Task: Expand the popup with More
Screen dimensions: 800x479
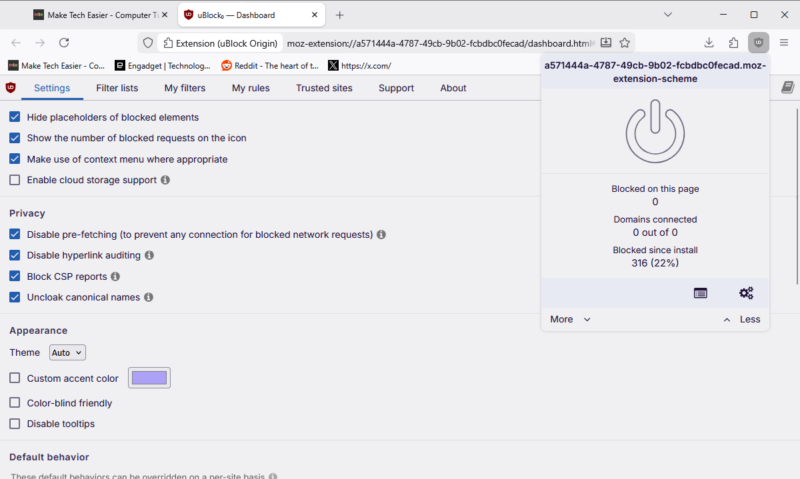Action: 570,319
